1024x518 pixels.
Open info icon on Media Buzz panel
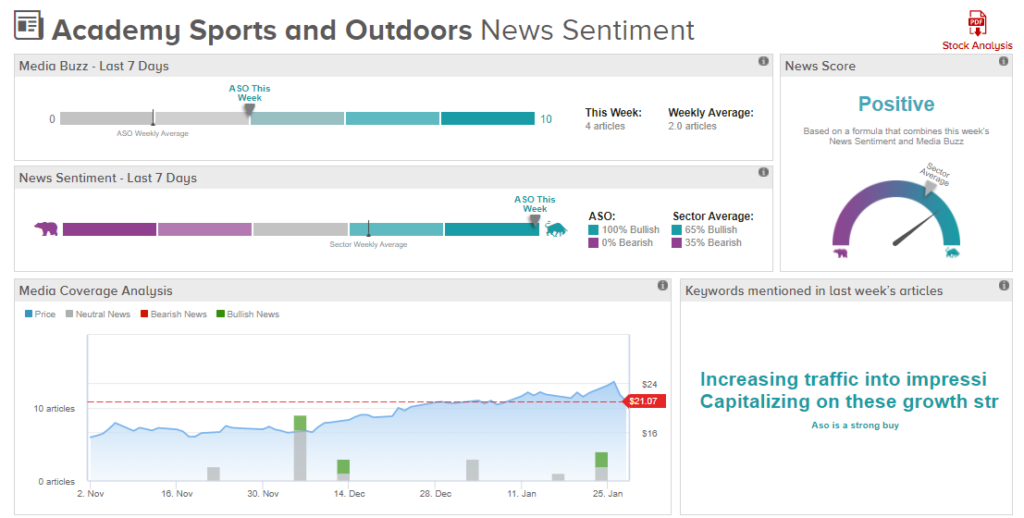763,61
